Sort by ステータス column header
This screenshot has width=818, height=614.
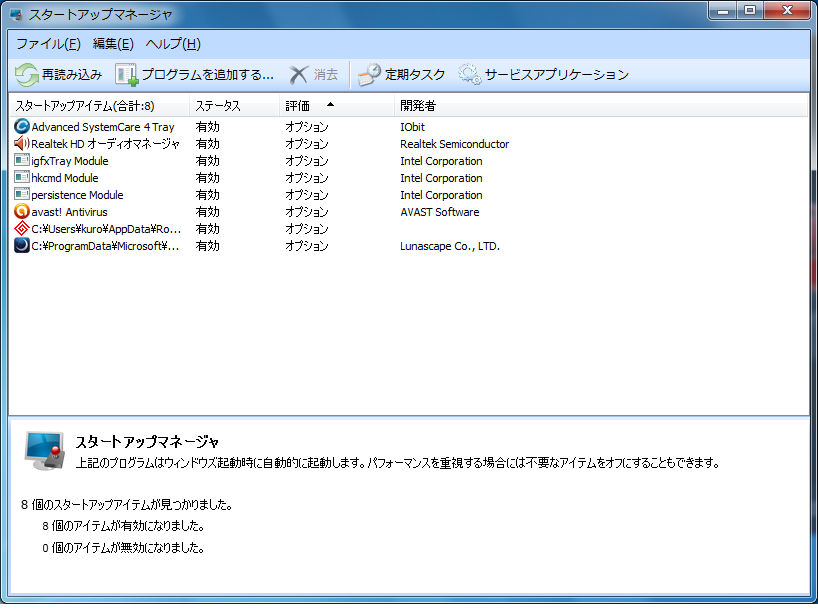[x=234, y=106]
